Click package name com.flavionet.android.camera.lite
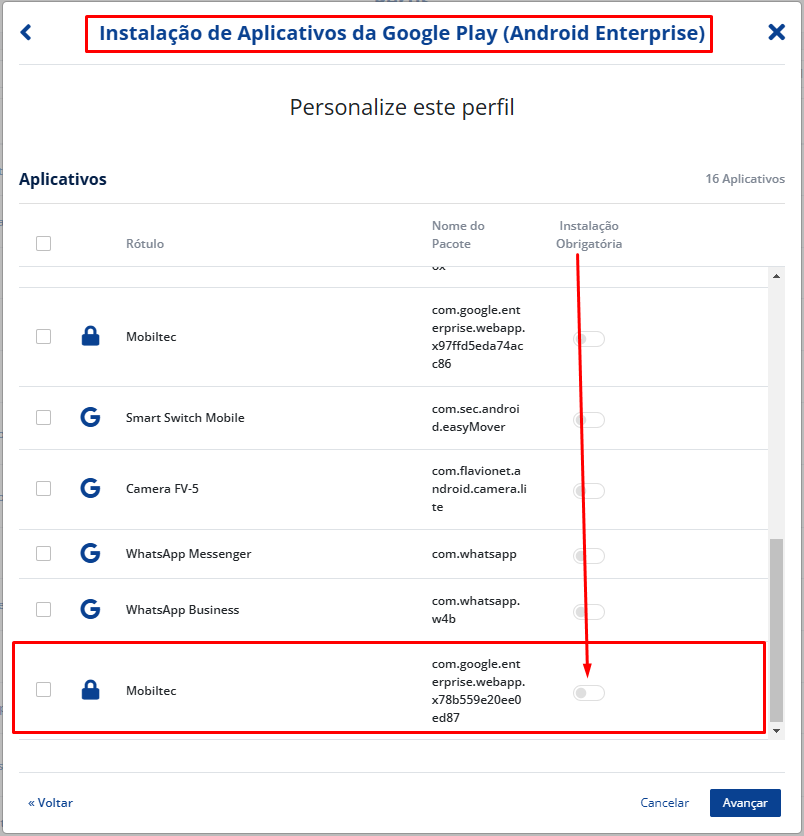Image resolution: width=804 pixels, height=836 pixels. (x=479, y=488)
